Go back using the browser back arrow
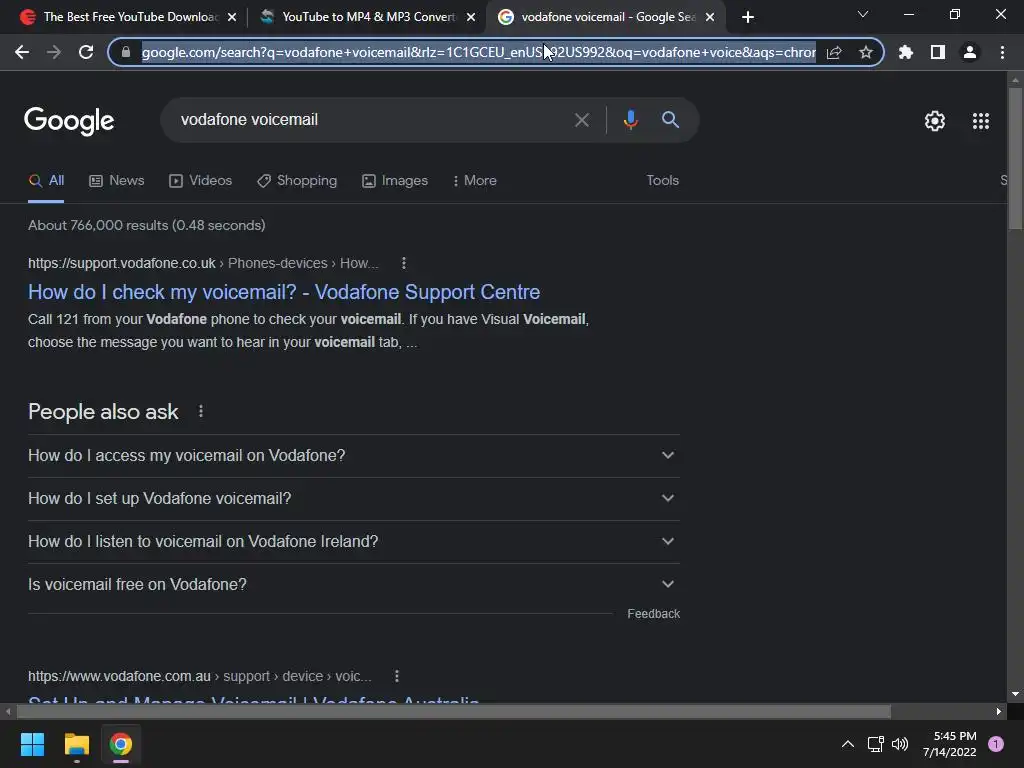The height and width of the screenshot is (768, 1024). (22, 52)
